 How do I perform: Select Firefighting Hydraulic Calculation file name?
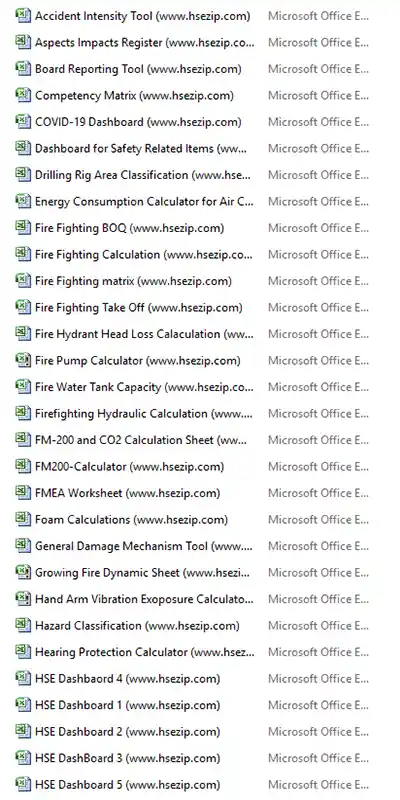pos(144,414)
